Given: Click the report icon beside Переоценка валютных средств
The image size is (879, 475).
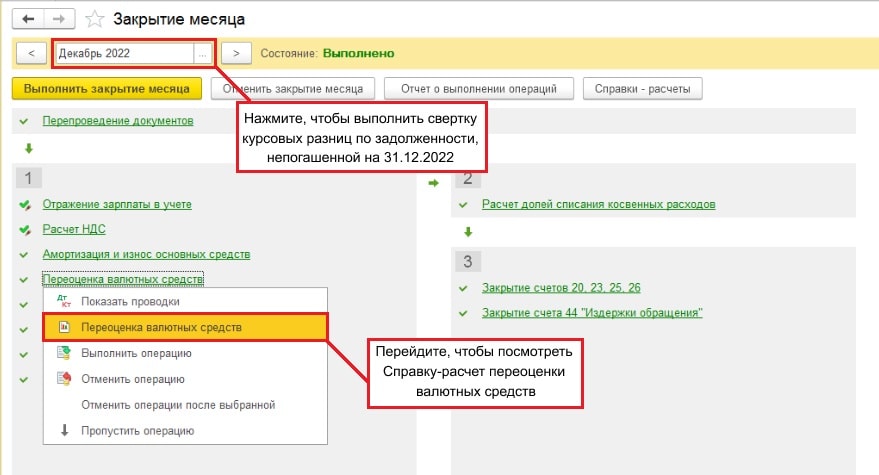Looking at the screenshot, I should point(64,327).
